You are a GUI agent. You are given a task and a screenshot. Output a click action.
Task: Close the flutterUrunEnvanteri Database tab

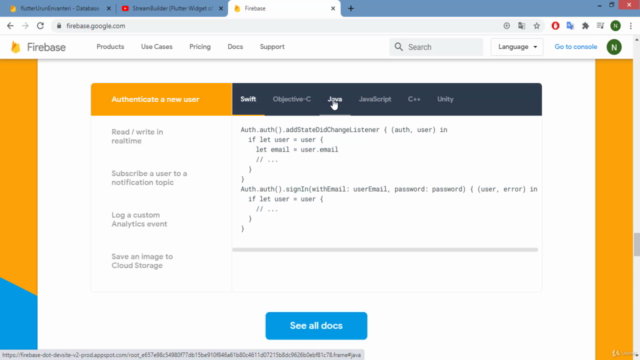[x=109, y=8]
